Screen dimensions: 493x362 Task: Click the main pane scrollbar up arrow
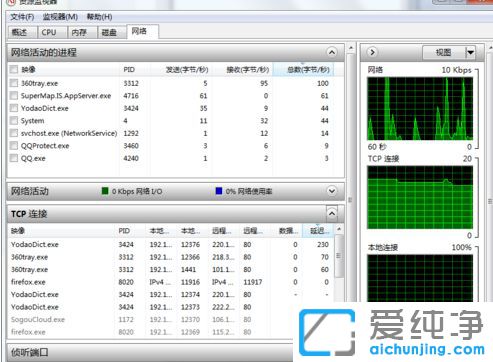coord(350,48)
